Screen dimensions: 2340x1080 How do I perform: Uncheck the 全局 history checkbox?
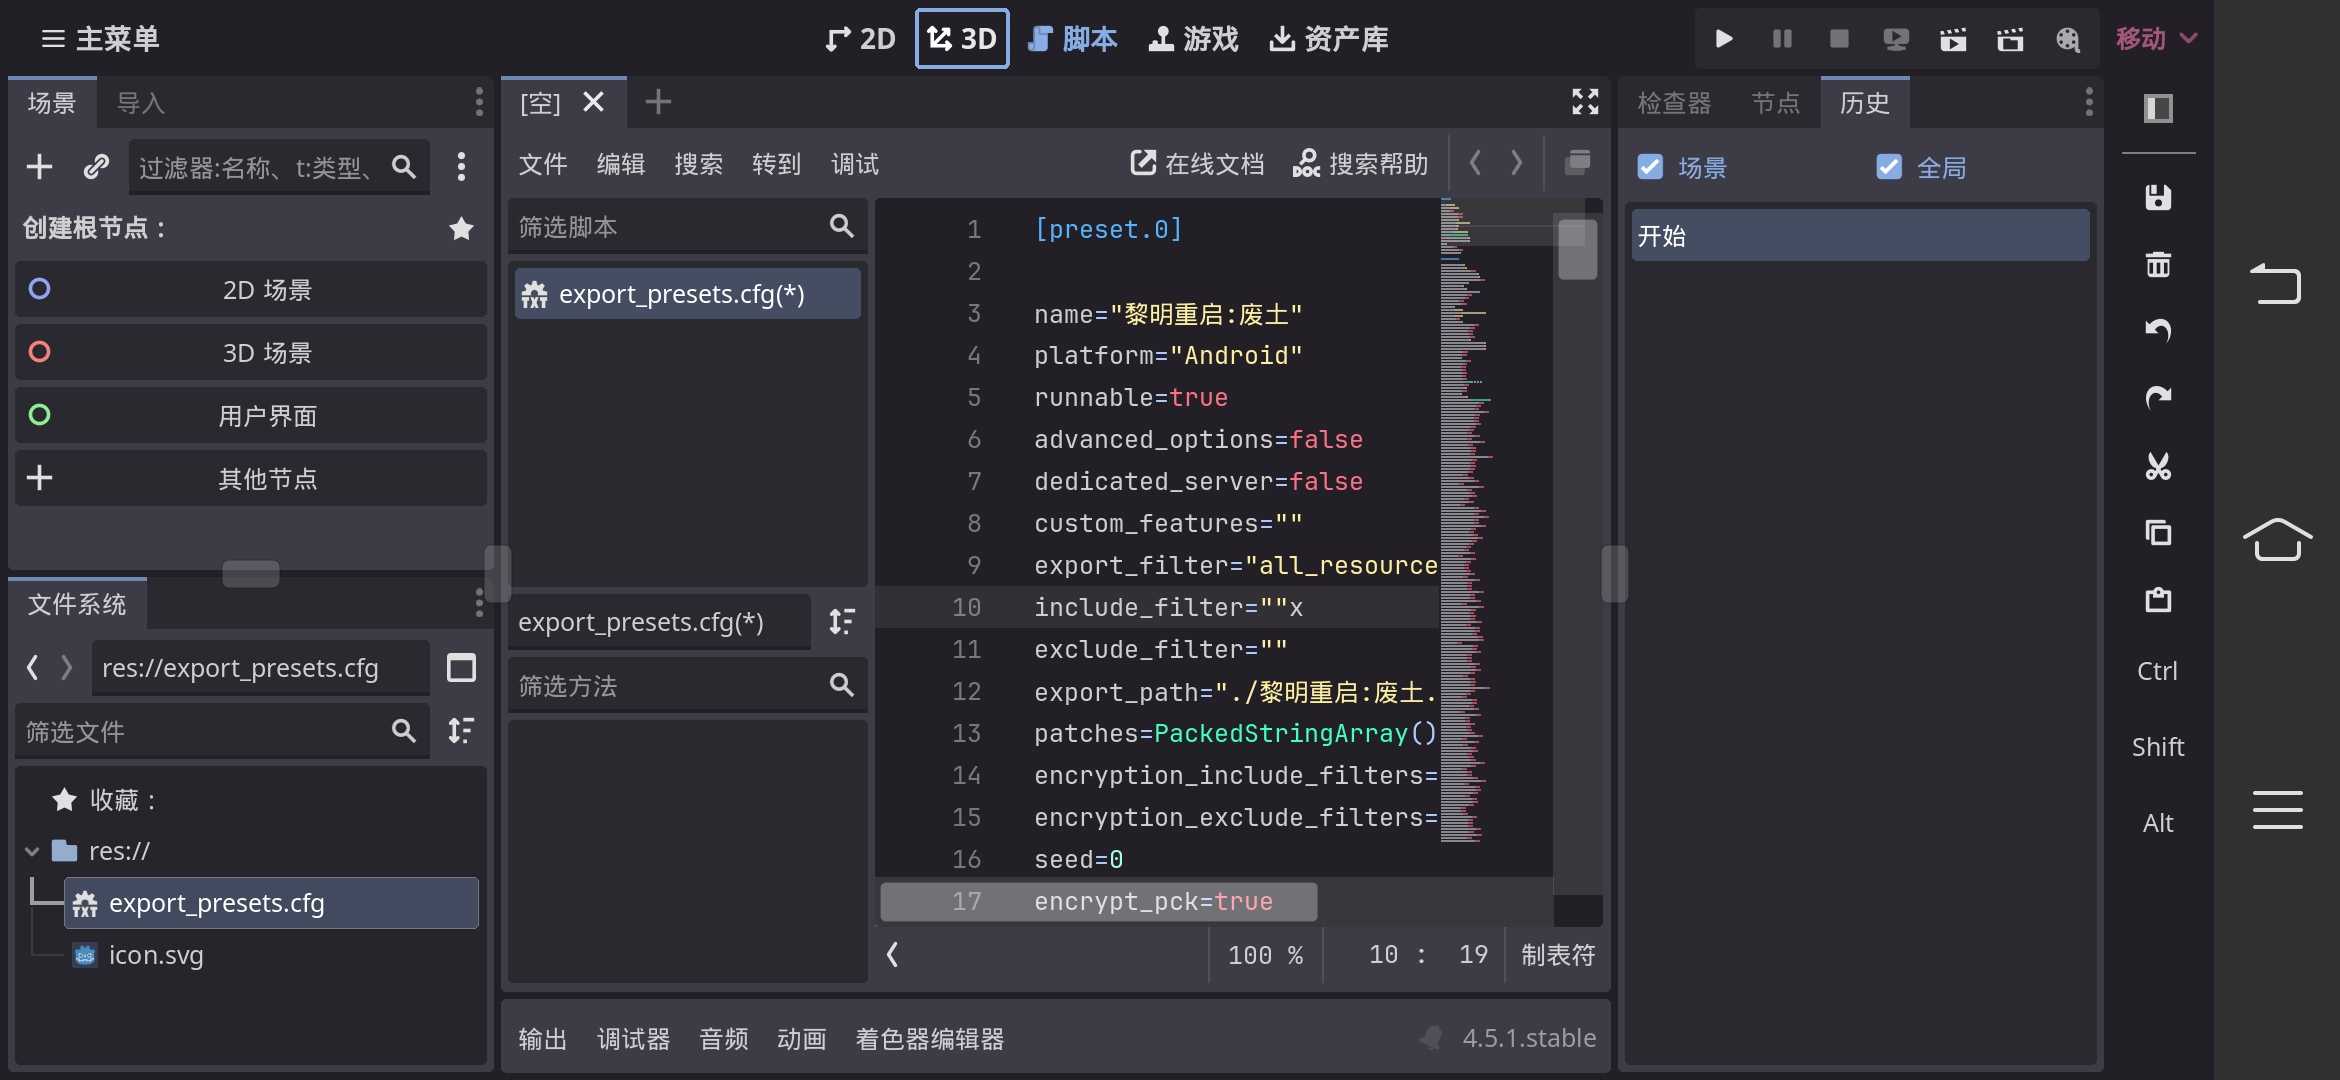(1889, 167)
